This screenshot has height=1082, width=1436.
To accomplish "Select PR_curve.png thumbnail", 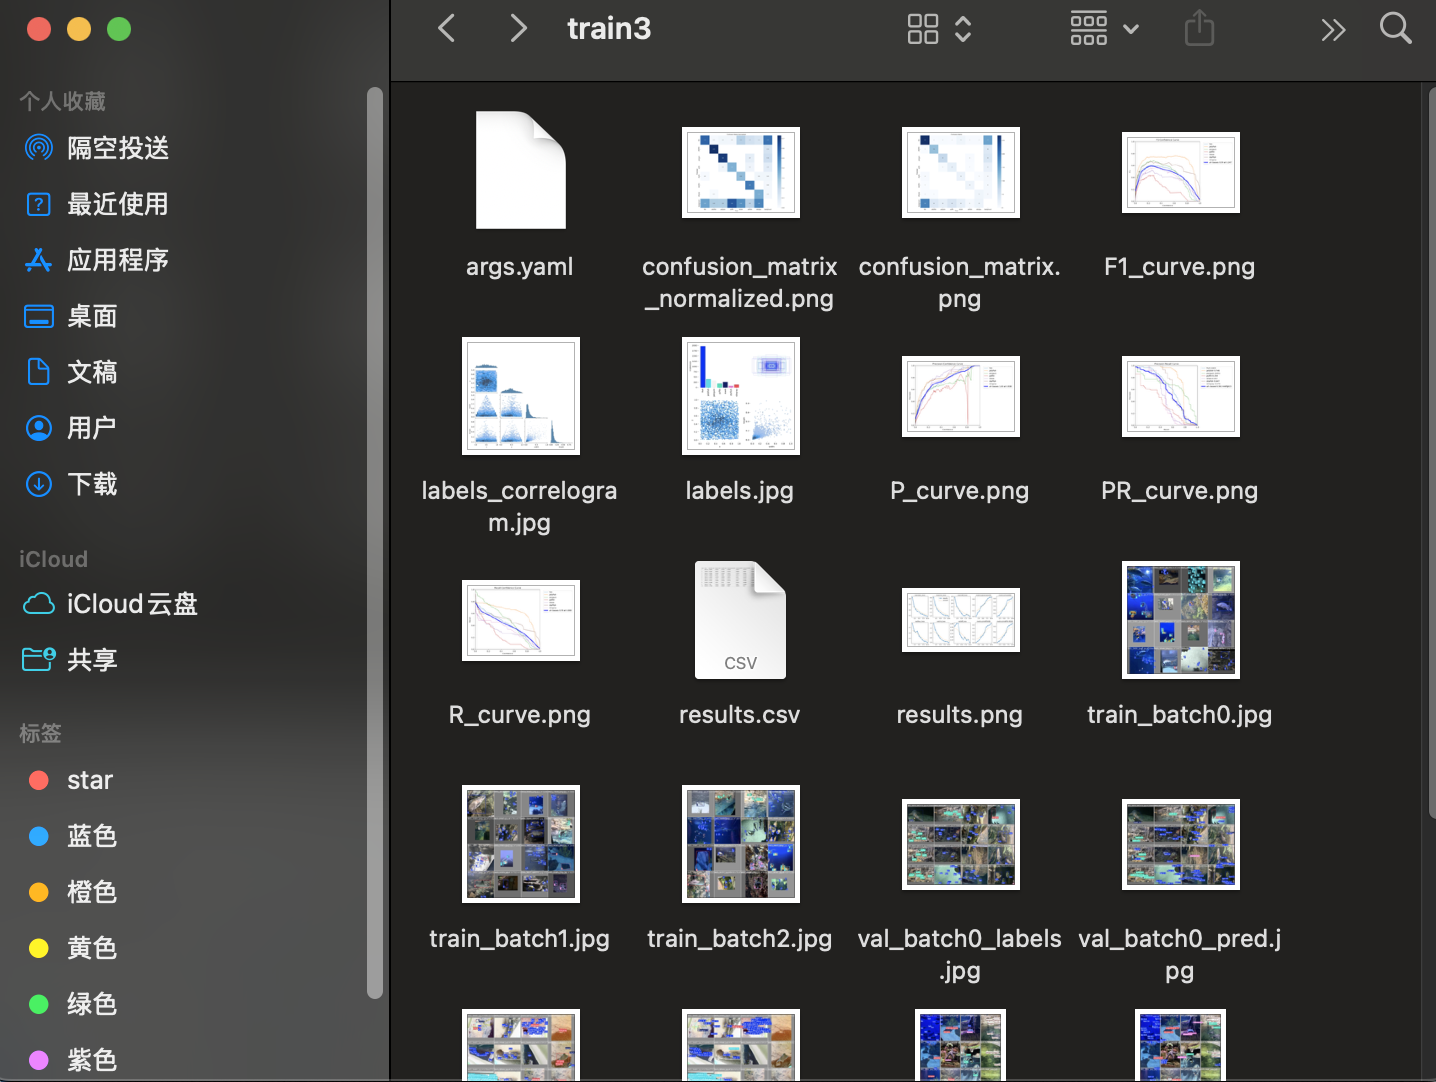I will pos(1180,396).
